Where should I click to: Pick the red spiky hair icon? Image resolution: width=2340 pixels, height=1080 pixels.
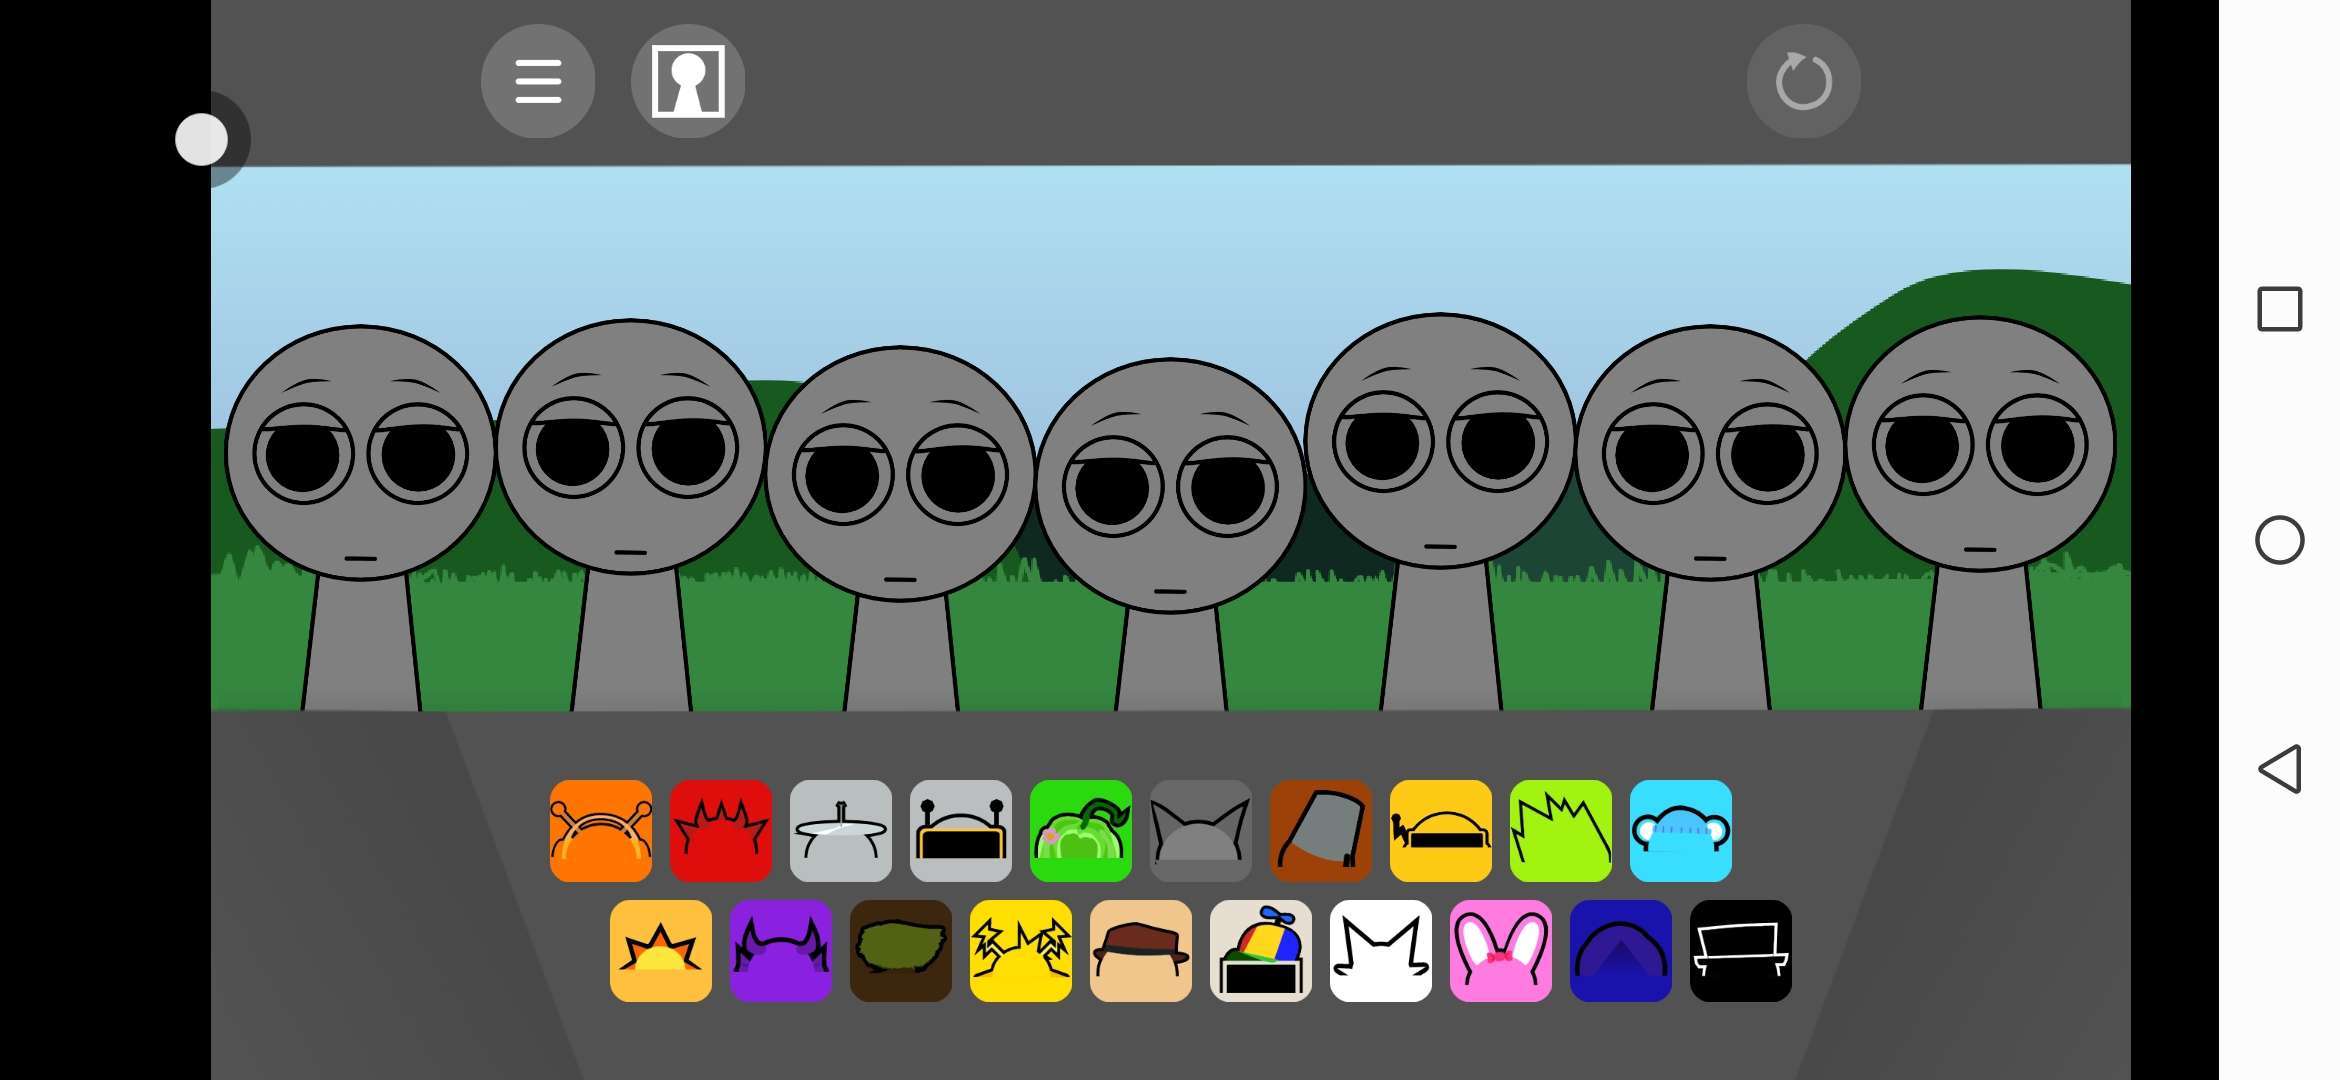click(721, 831)
